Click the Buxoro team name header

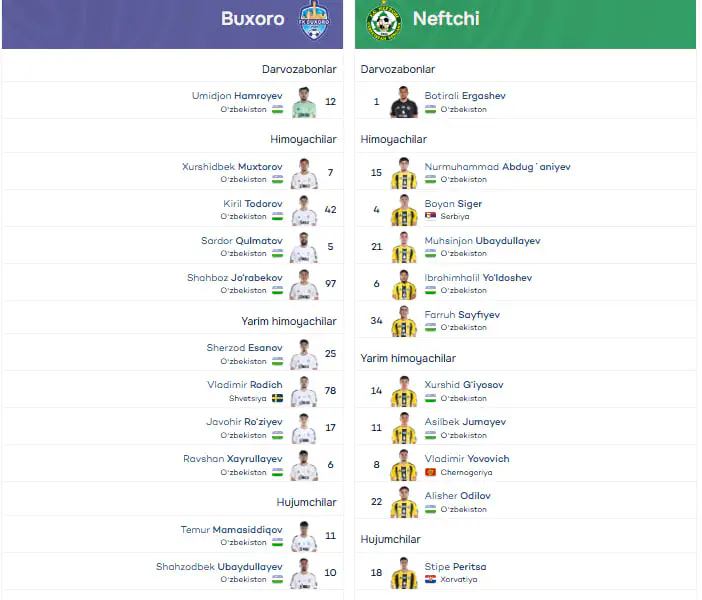click(253, 19)
